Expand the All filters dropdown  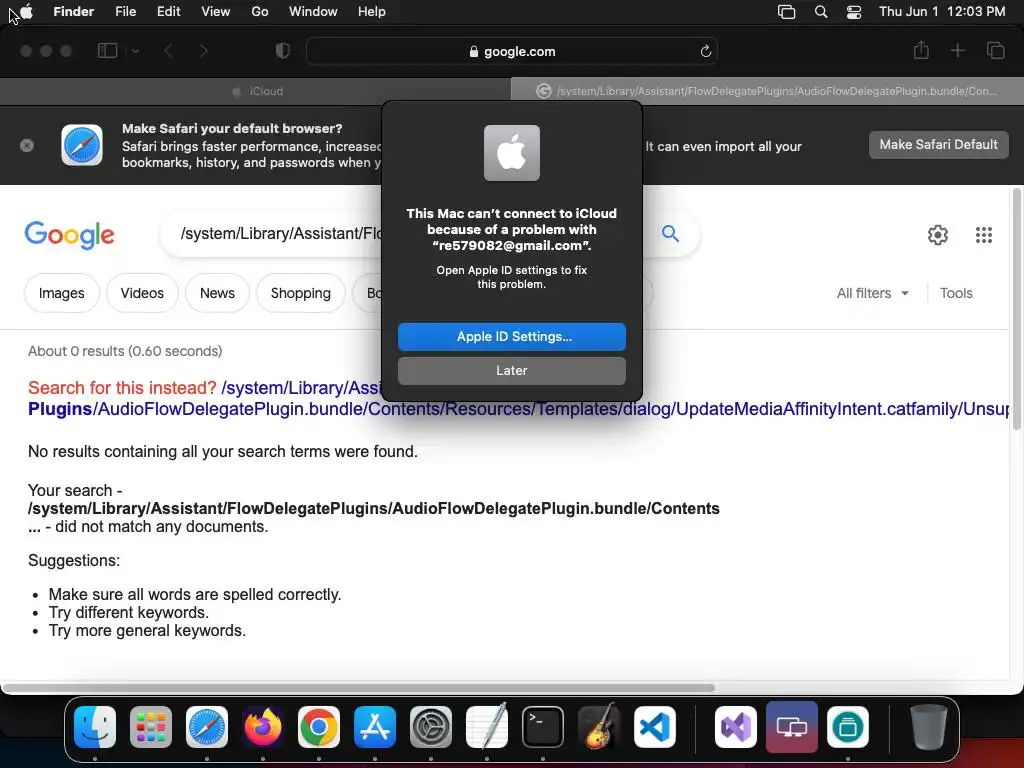[872, 293]
